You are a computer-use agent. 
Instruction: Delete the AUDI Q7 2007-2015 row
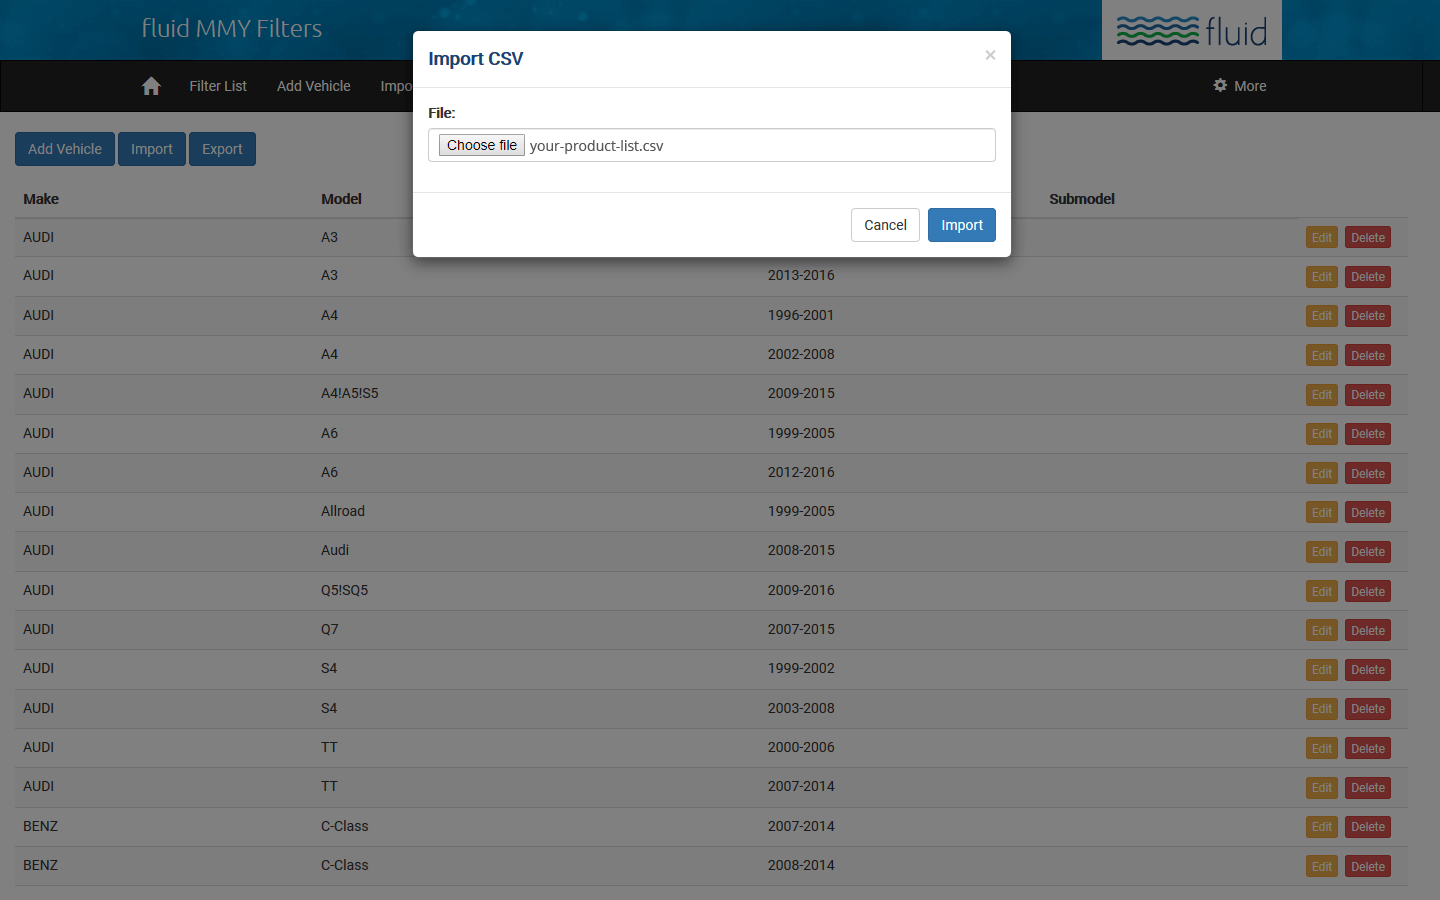click(x=1367, y=631)
